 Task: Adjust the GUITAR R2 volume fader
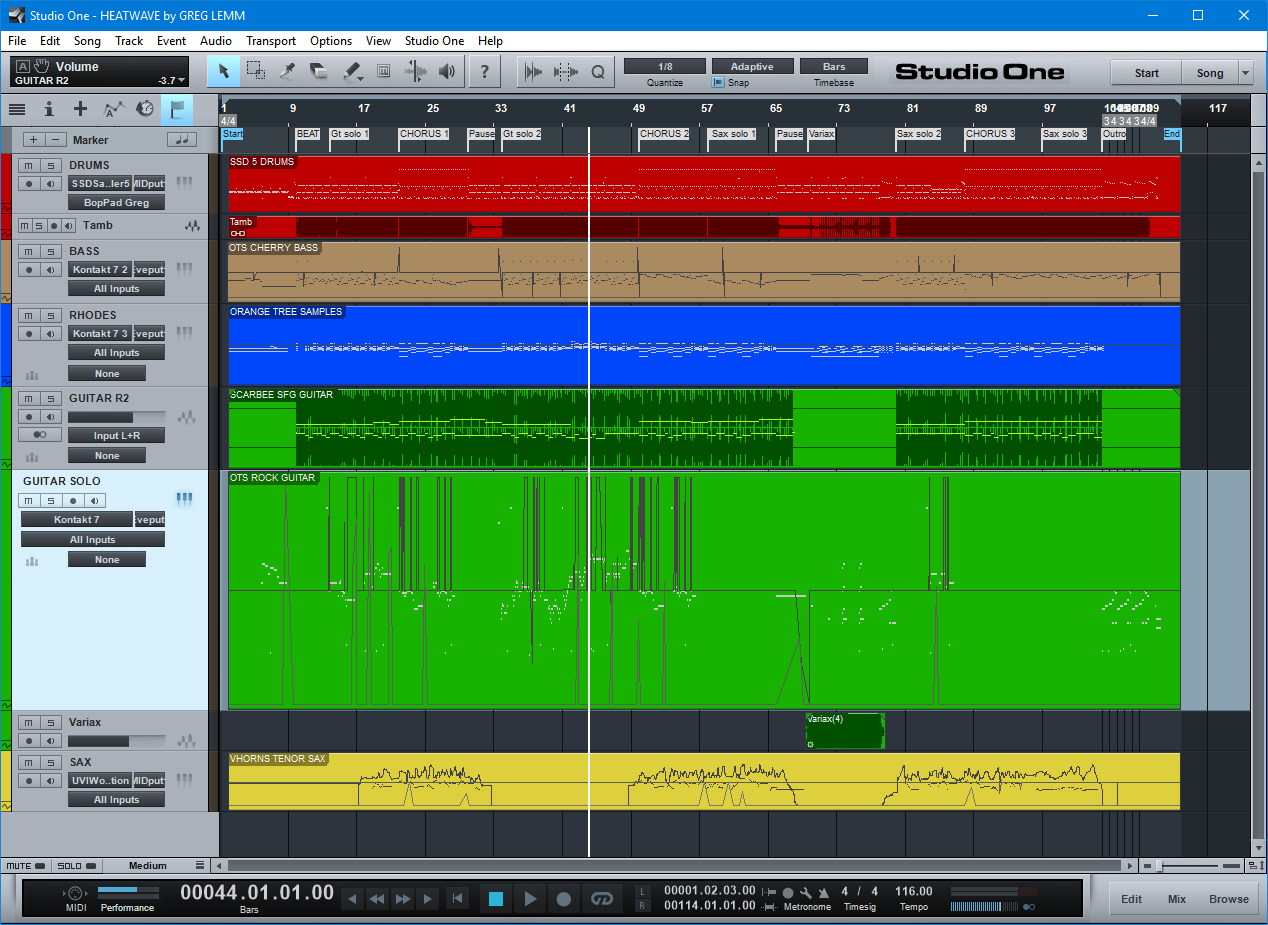pyautogui.click(x=116, y=416)
